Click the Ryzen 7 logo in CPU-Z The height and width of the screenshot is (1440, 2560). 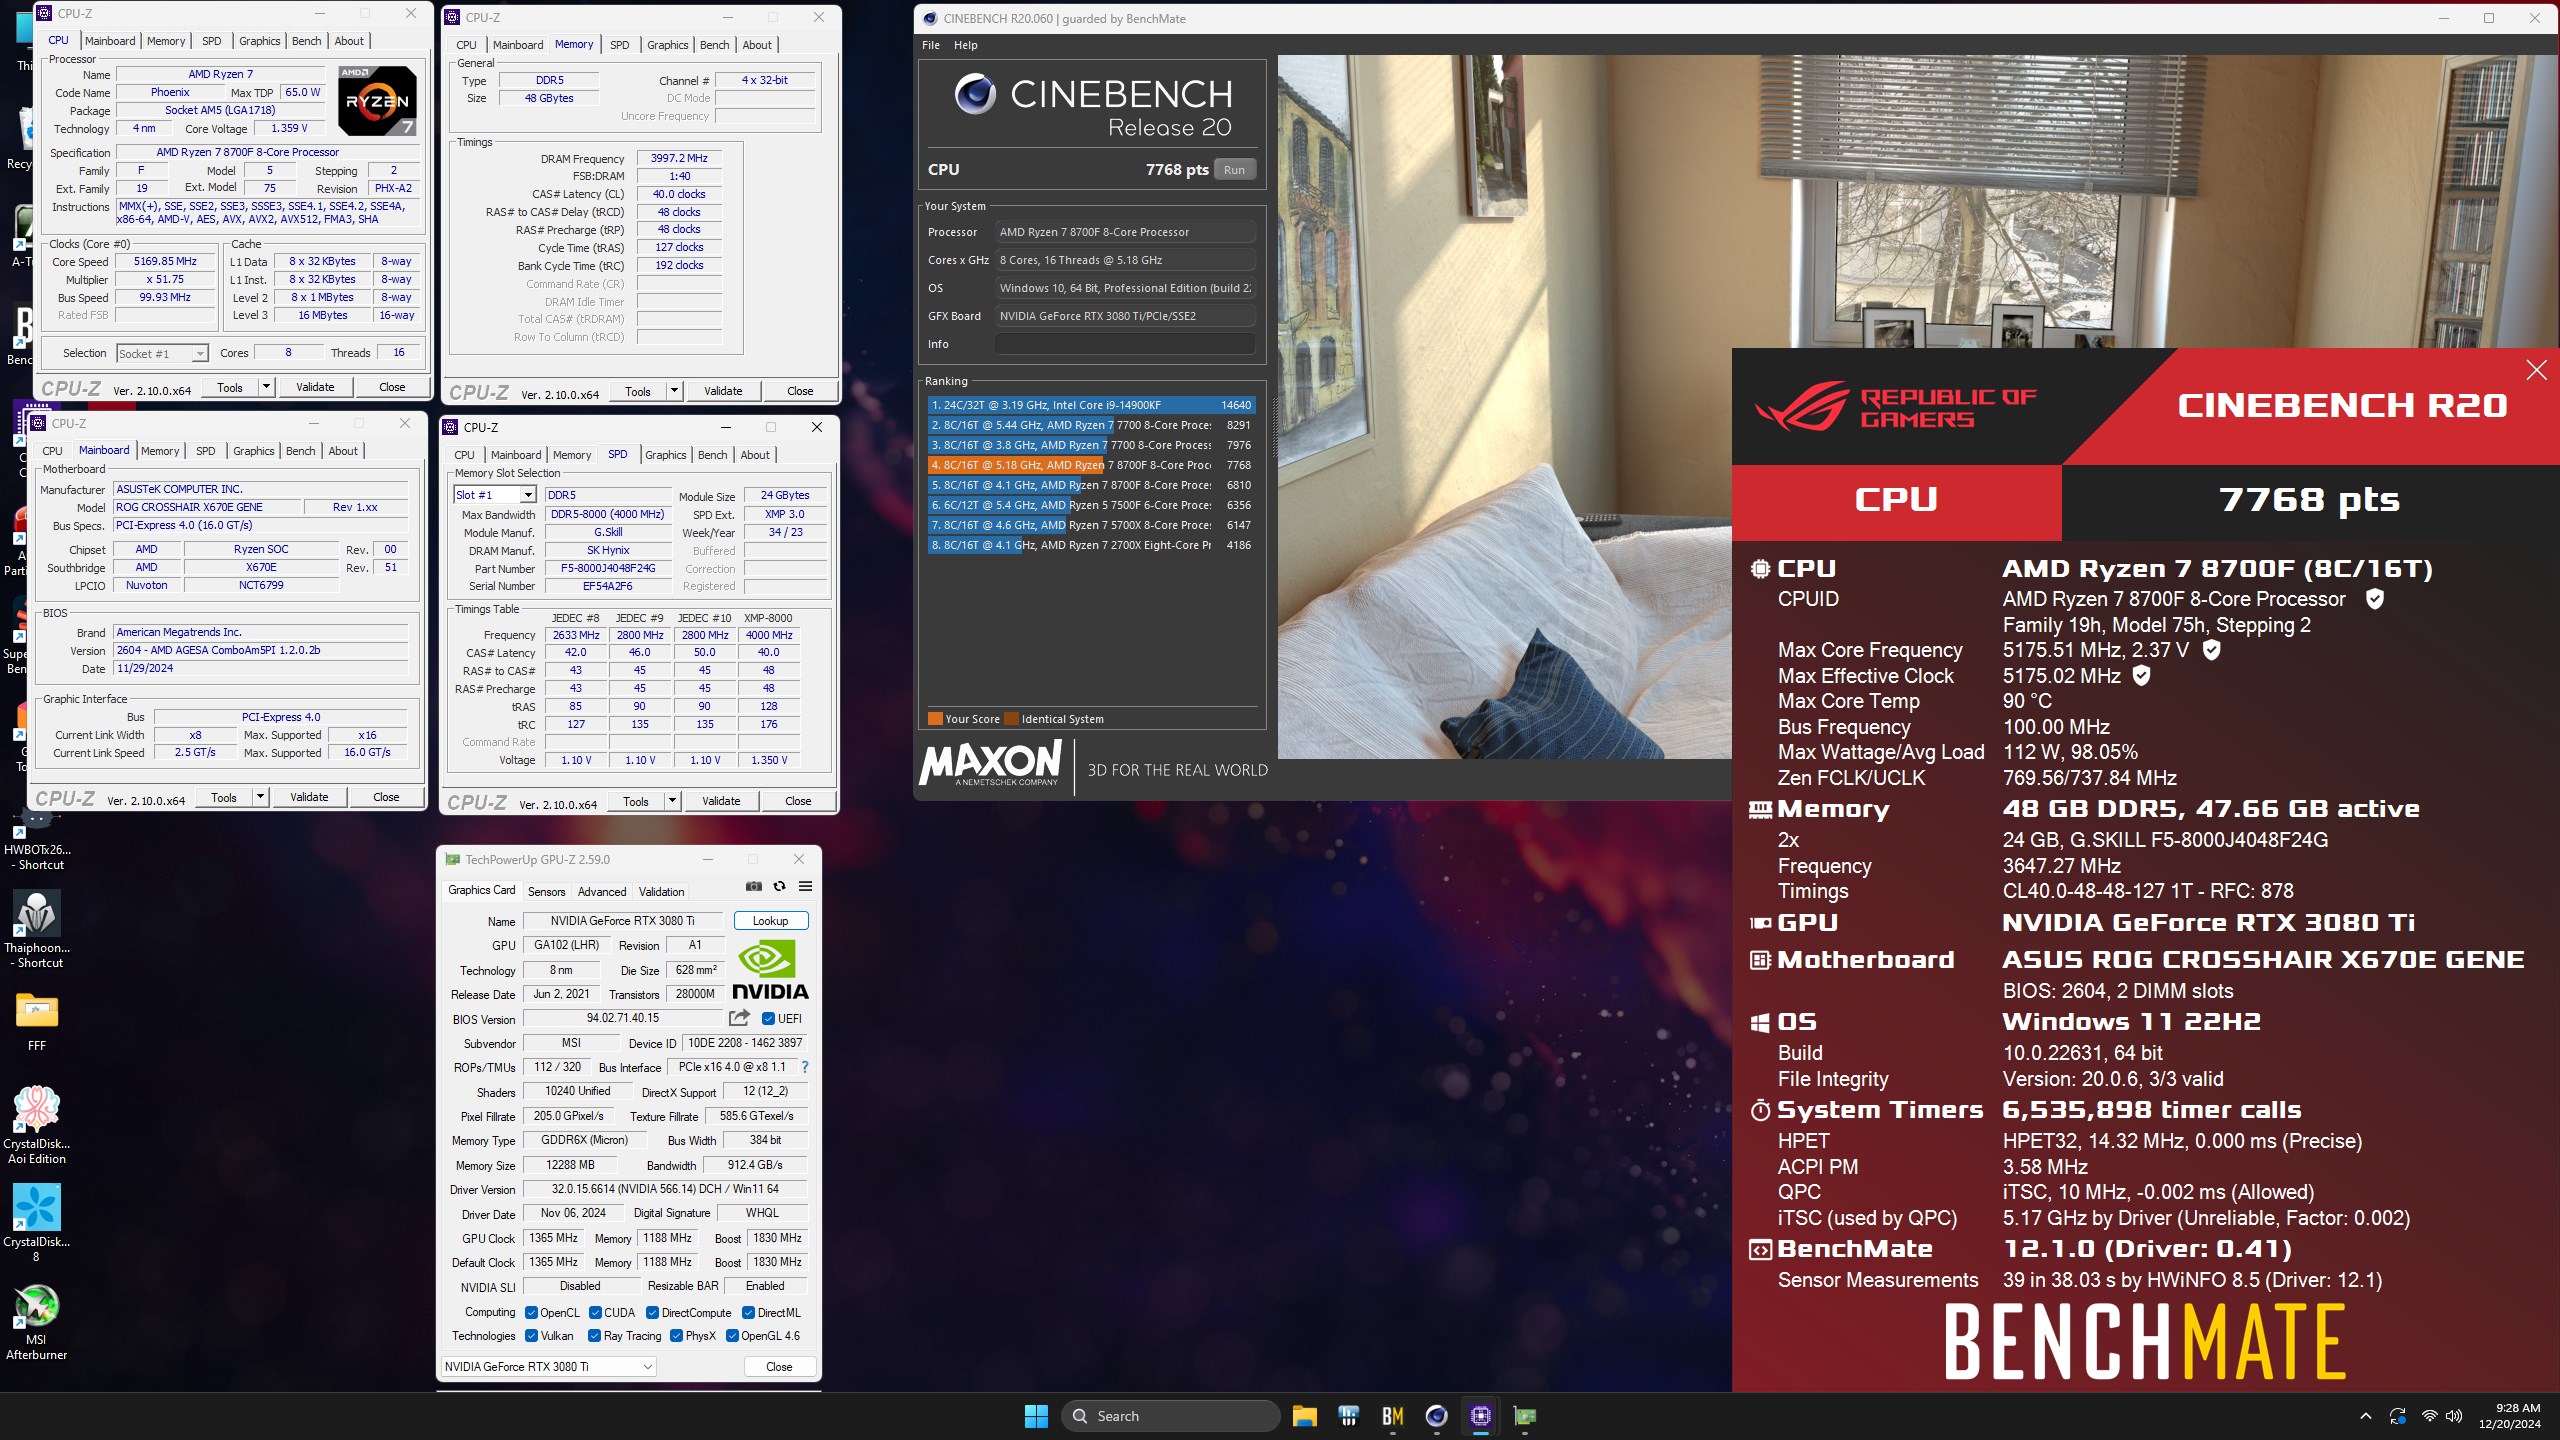[377, 101]
